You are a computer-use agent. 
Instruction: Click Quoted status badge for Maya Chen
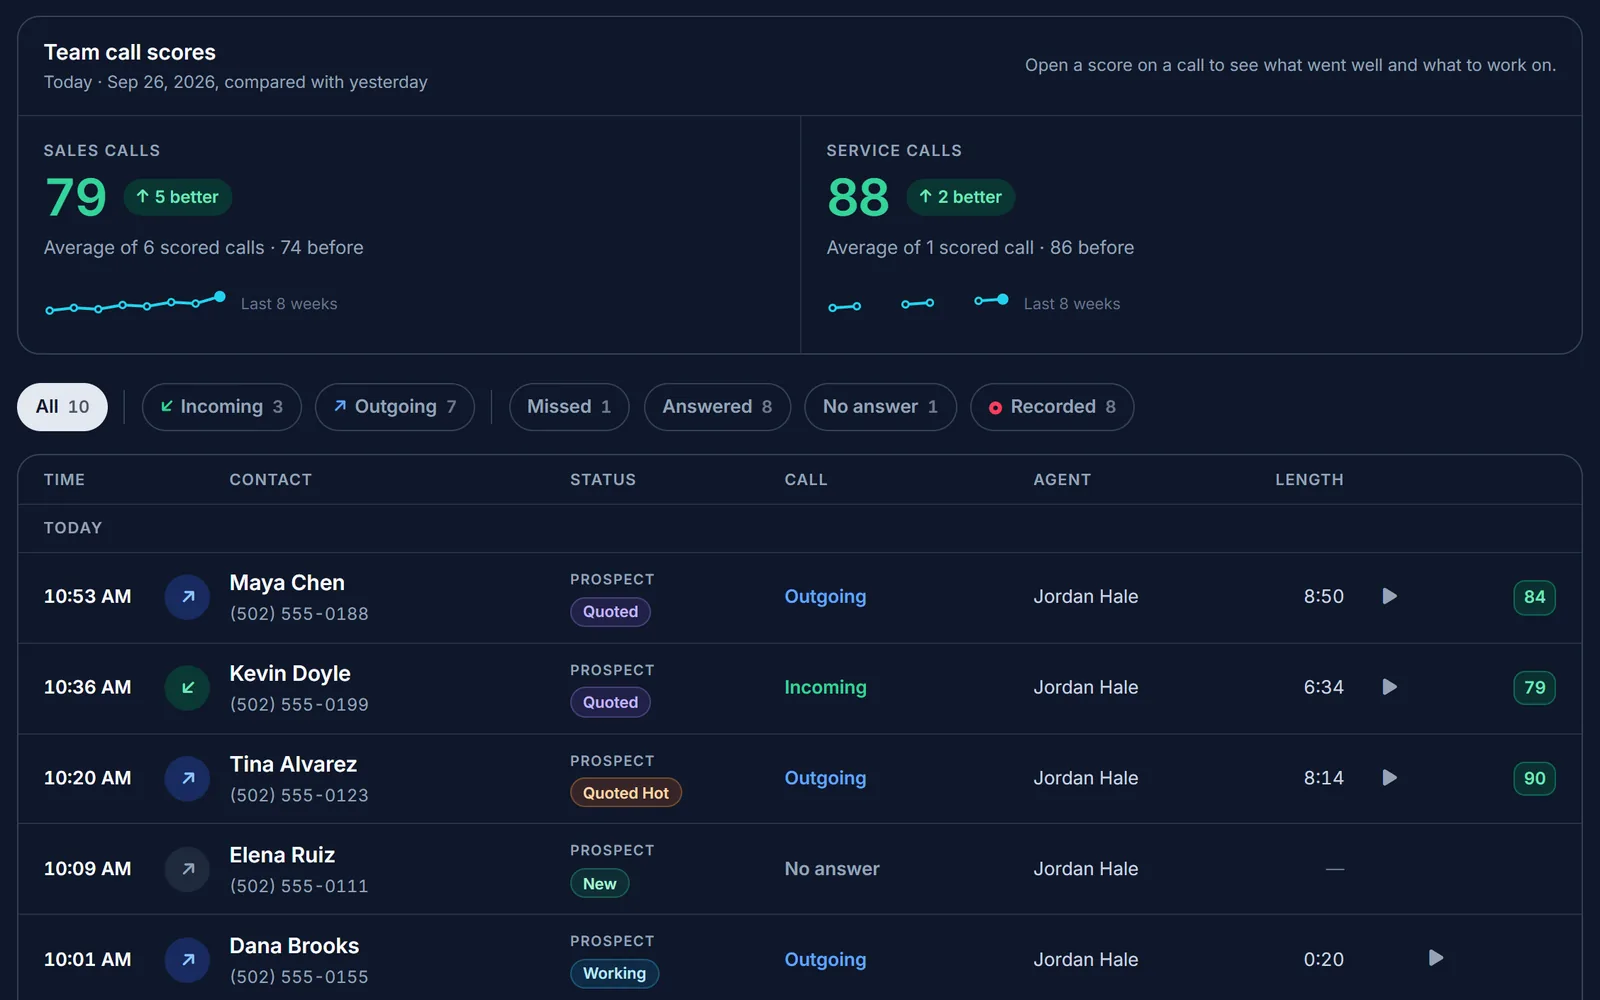point(610,612)
